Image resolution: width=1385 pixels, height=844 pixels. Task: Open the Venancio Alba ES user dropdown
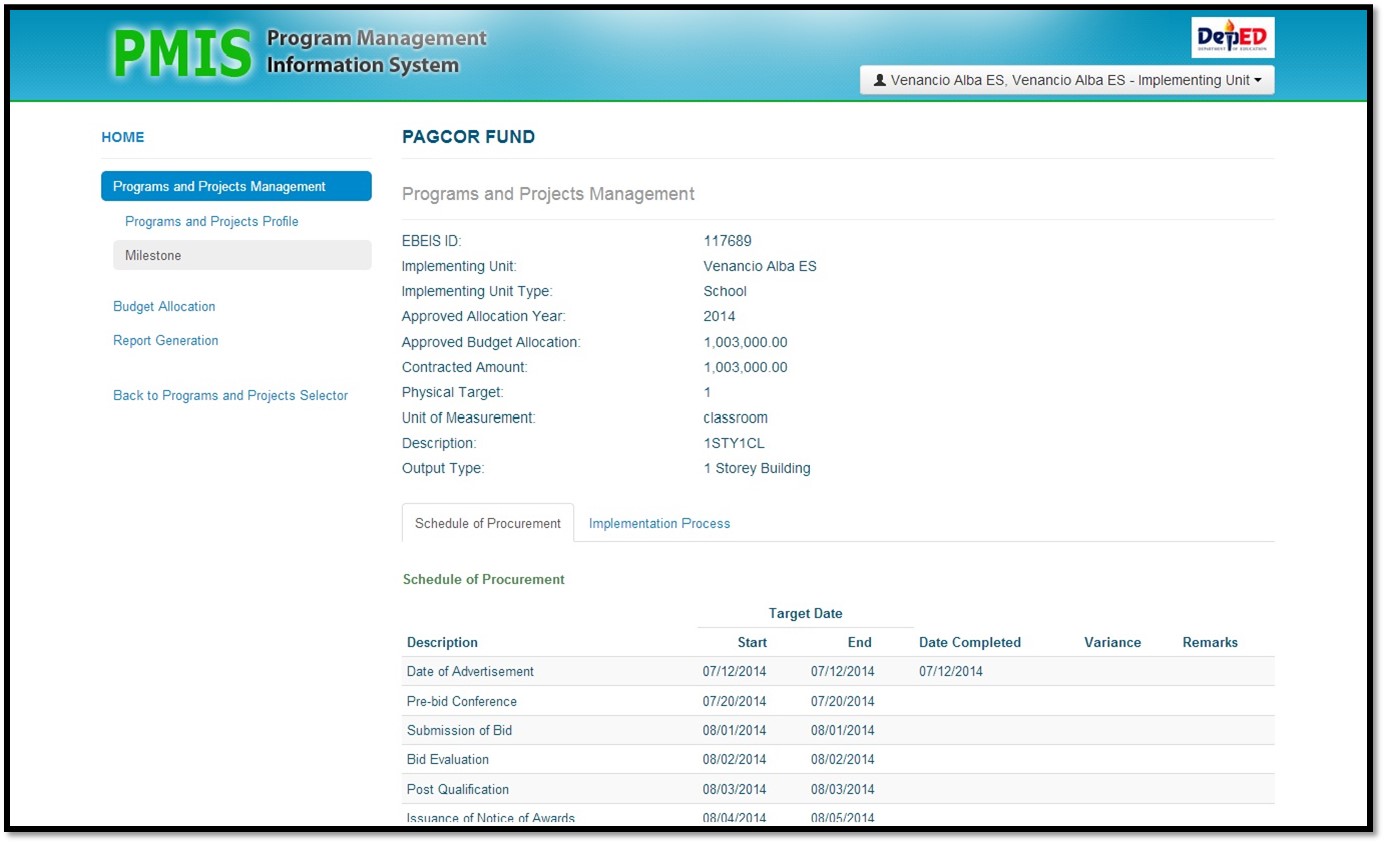click(1067, 80)
